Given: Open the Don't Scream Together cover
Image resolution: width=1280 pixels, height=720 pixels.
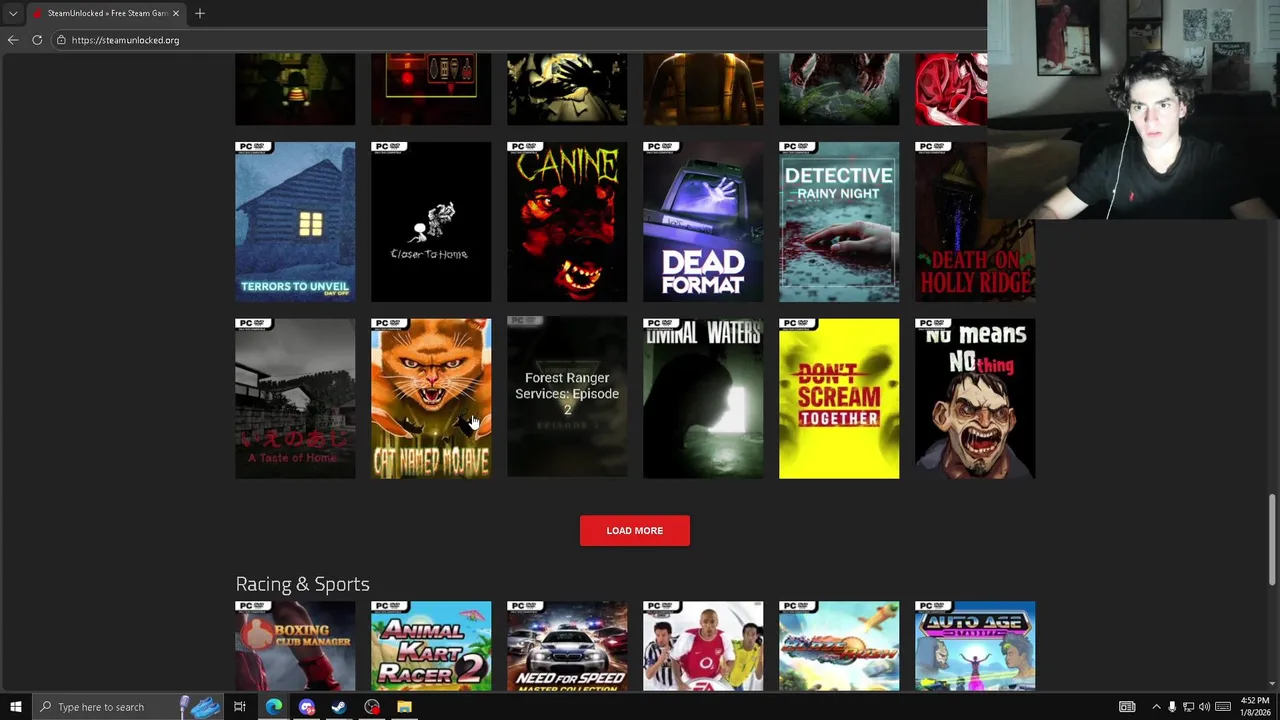Looking at the screenshot, I should [839, 398].
